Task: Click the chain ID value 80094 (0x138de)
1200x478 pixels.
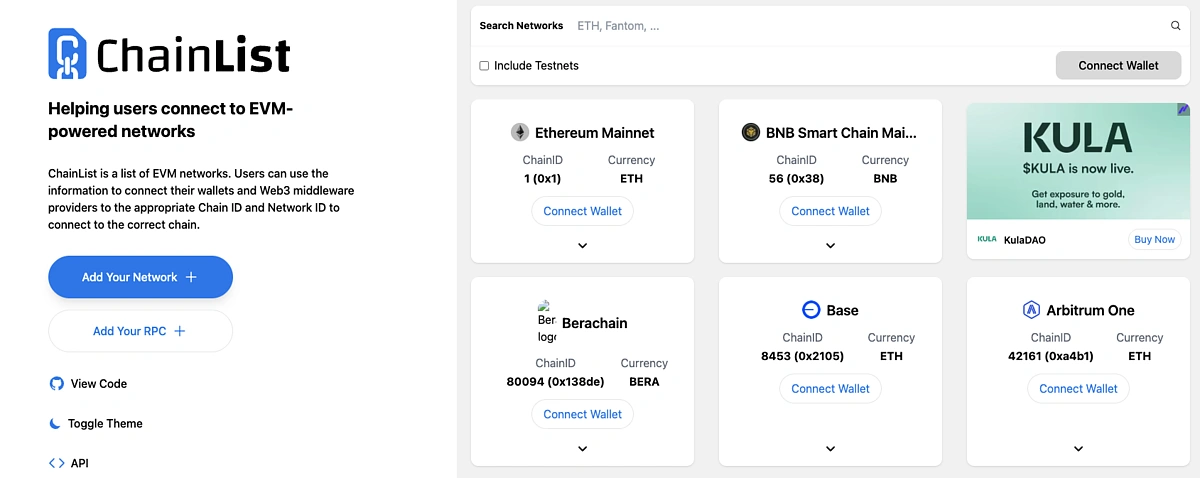Action: tap(556, 382)
